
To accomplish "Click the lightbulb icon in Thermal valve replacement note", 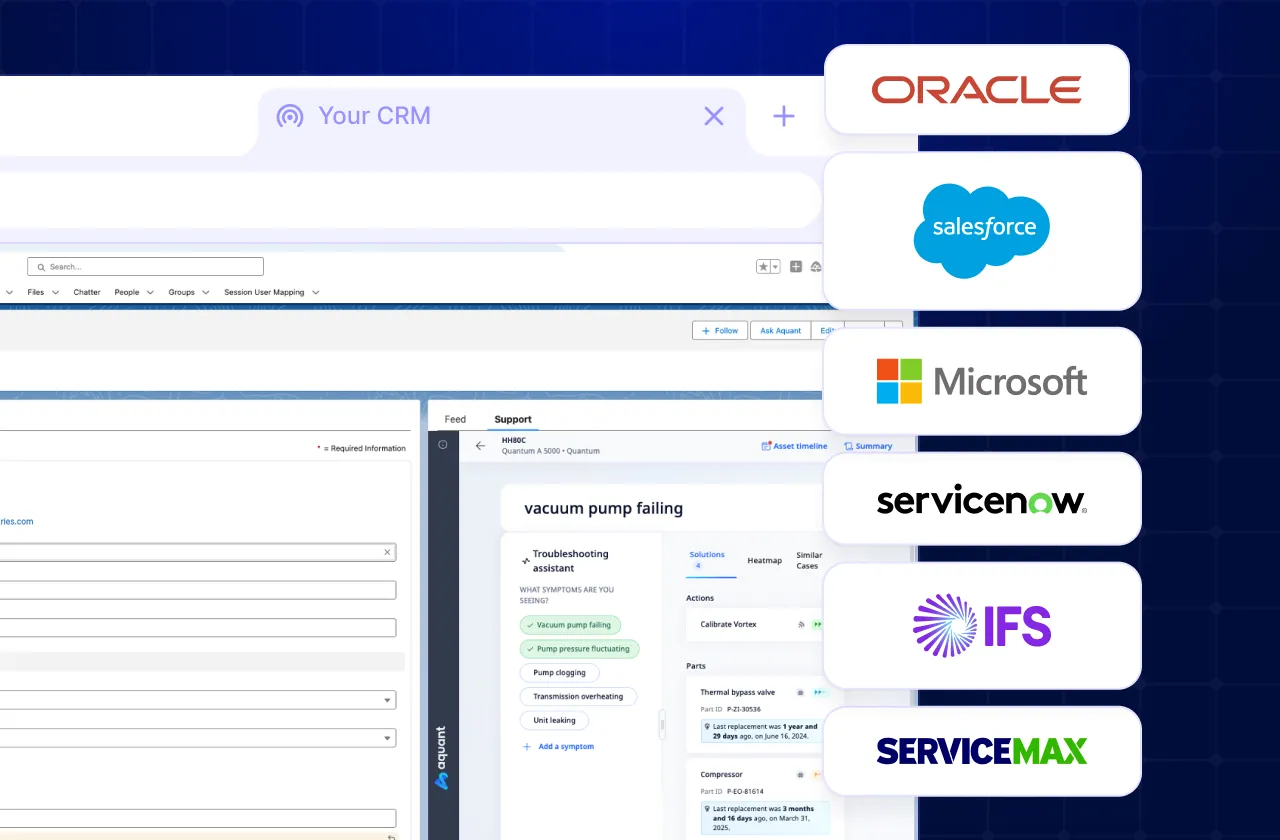I will coord(707,727).
